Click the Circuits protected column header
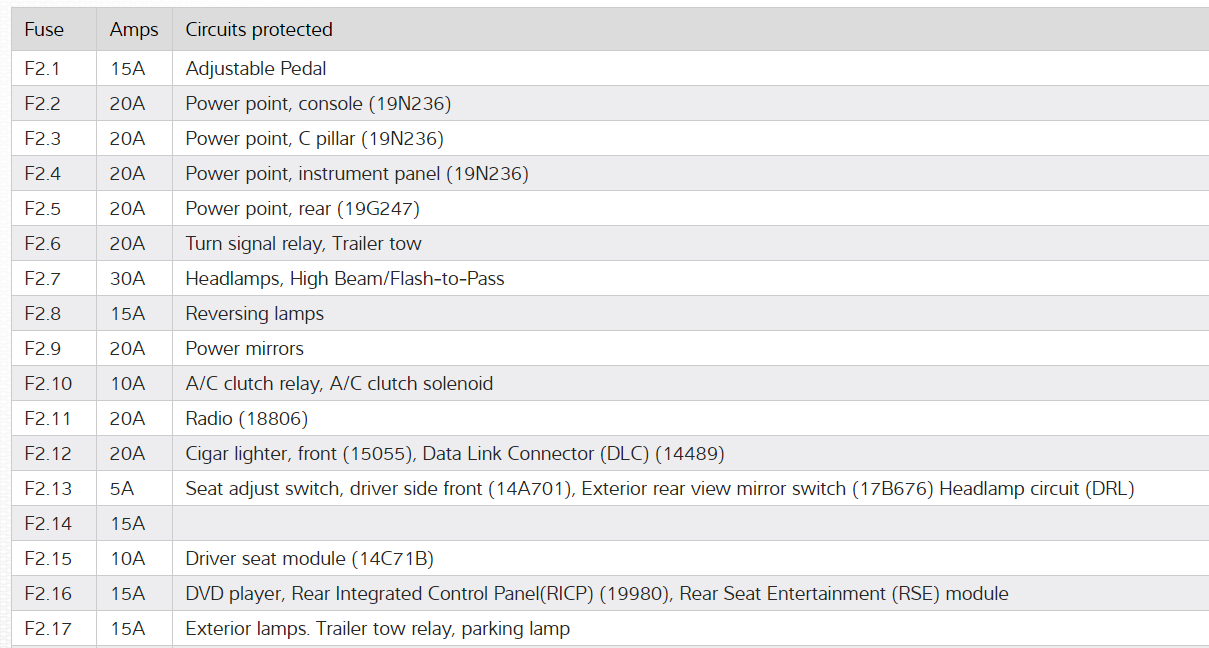Viewport: 1209px width, 648px height. (259, 30)
